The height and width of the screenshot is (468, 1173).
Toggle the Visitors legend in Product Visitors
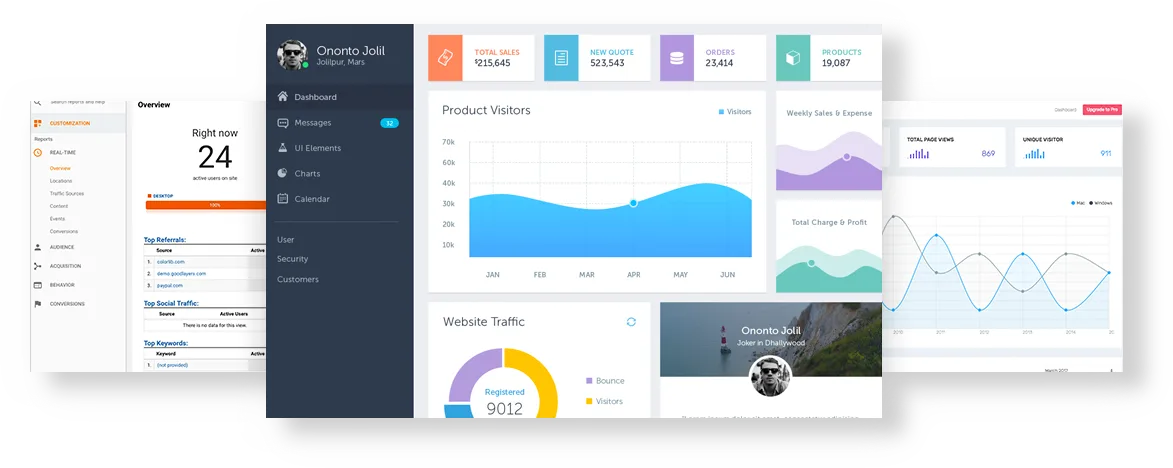tap(735, 111)
